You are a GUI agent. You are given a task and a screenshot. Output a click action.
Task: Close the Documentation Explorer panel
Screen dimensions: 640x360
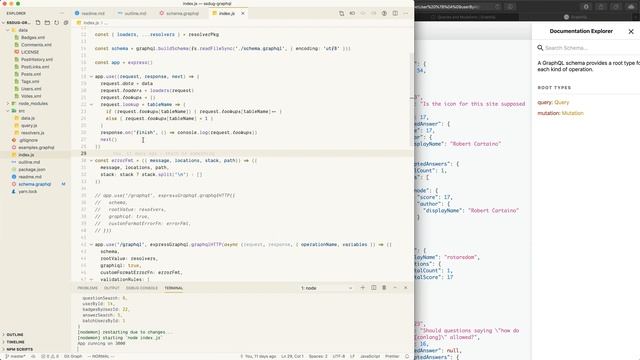(631, 31)
